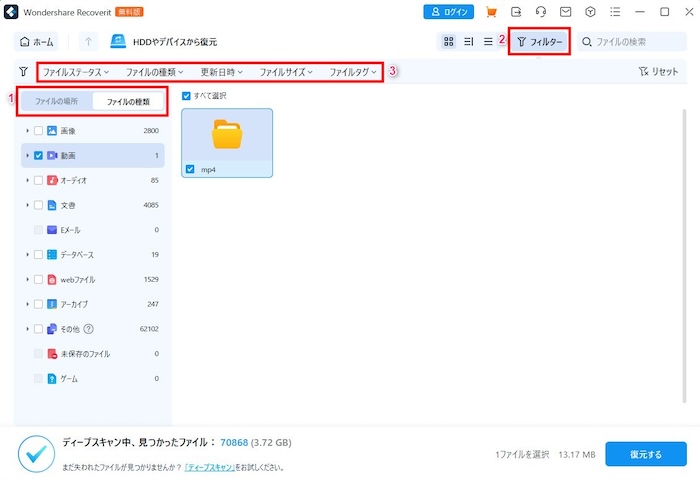Open the ファイルサイズ filter dropdown

pyautogui.click(x=286, y=72)
